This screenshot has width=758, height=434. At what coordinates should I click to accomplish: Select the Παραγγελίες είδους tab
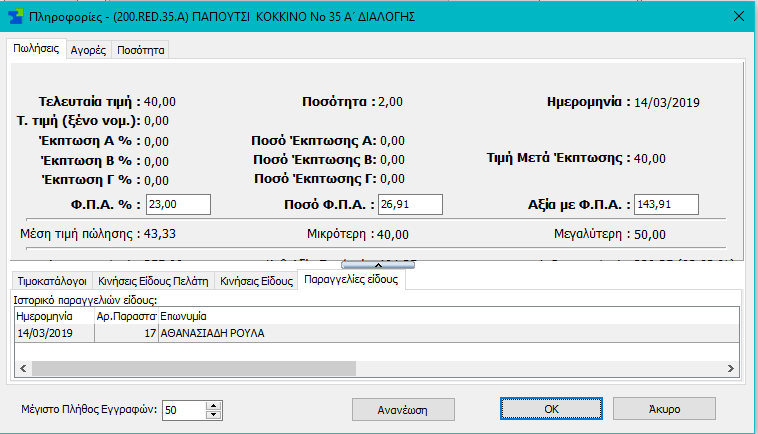pos(351,279)
